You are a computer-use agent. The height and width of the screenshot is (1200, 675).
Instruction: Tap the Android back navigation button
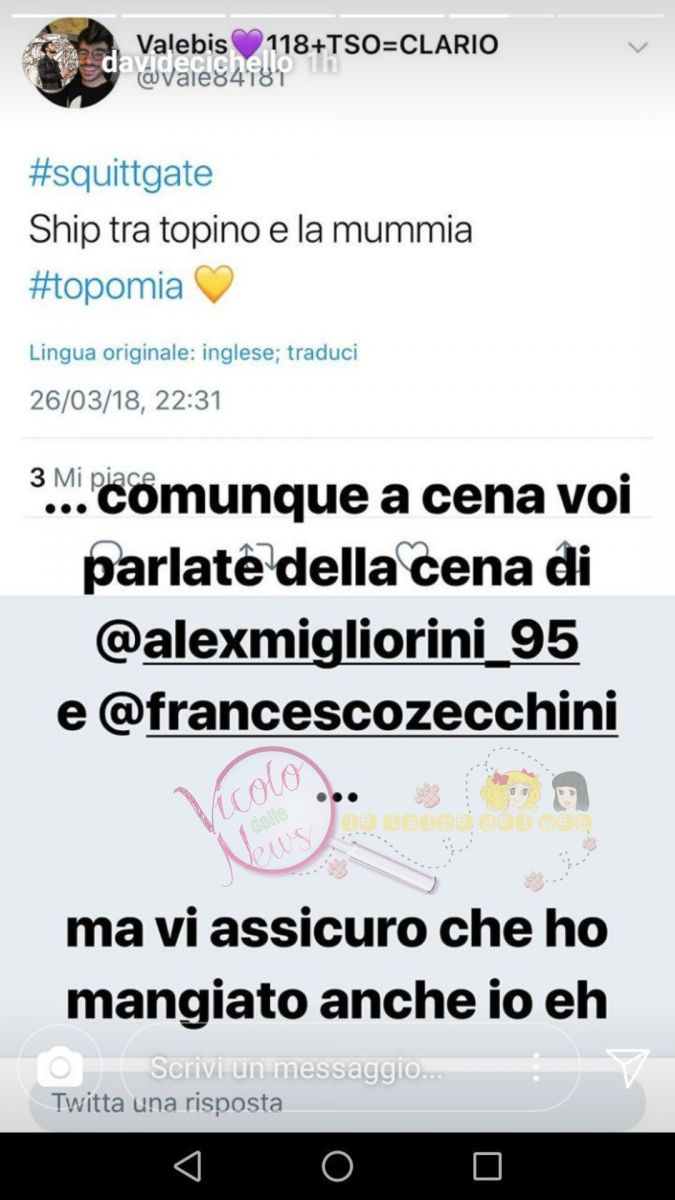pyautogui.click(x=187, y=1166)
